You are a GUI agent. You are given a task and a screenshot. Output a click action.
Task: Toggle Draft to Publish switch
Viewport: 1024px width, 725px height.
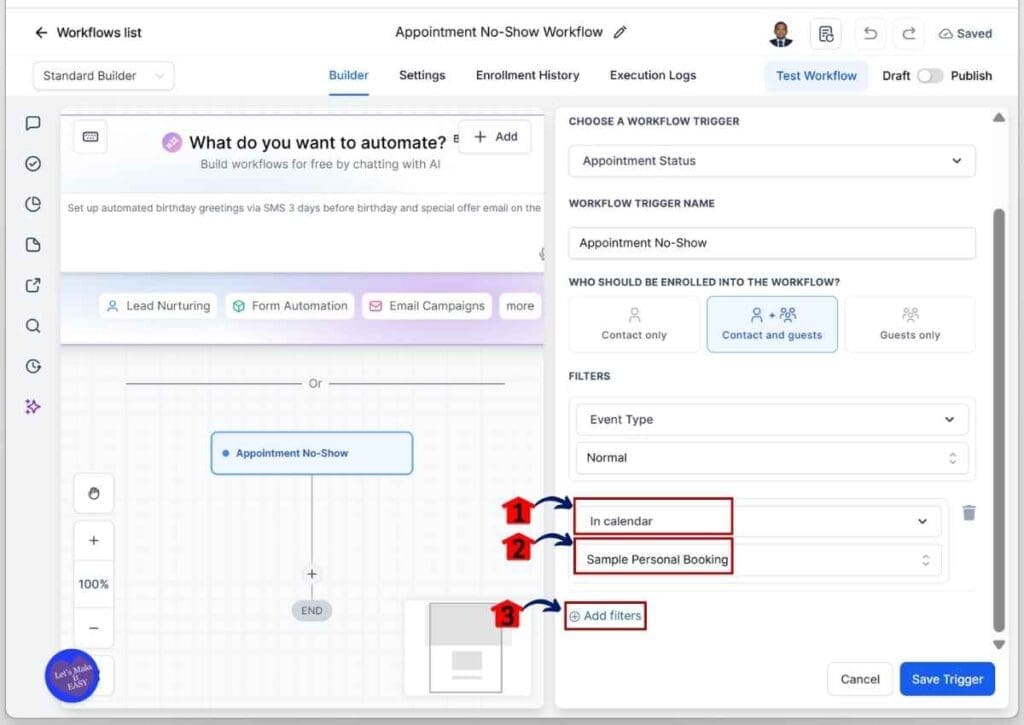click(930, 76)
